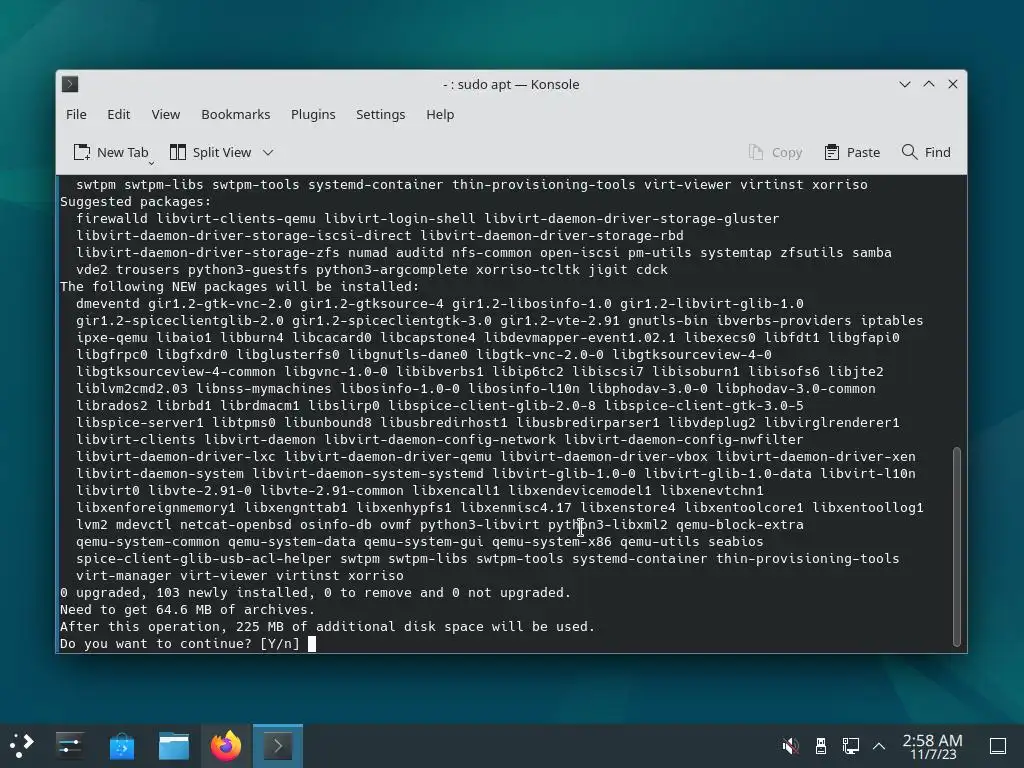
Task: Click the package name 'dmeventd'
Action: (108, 304)
